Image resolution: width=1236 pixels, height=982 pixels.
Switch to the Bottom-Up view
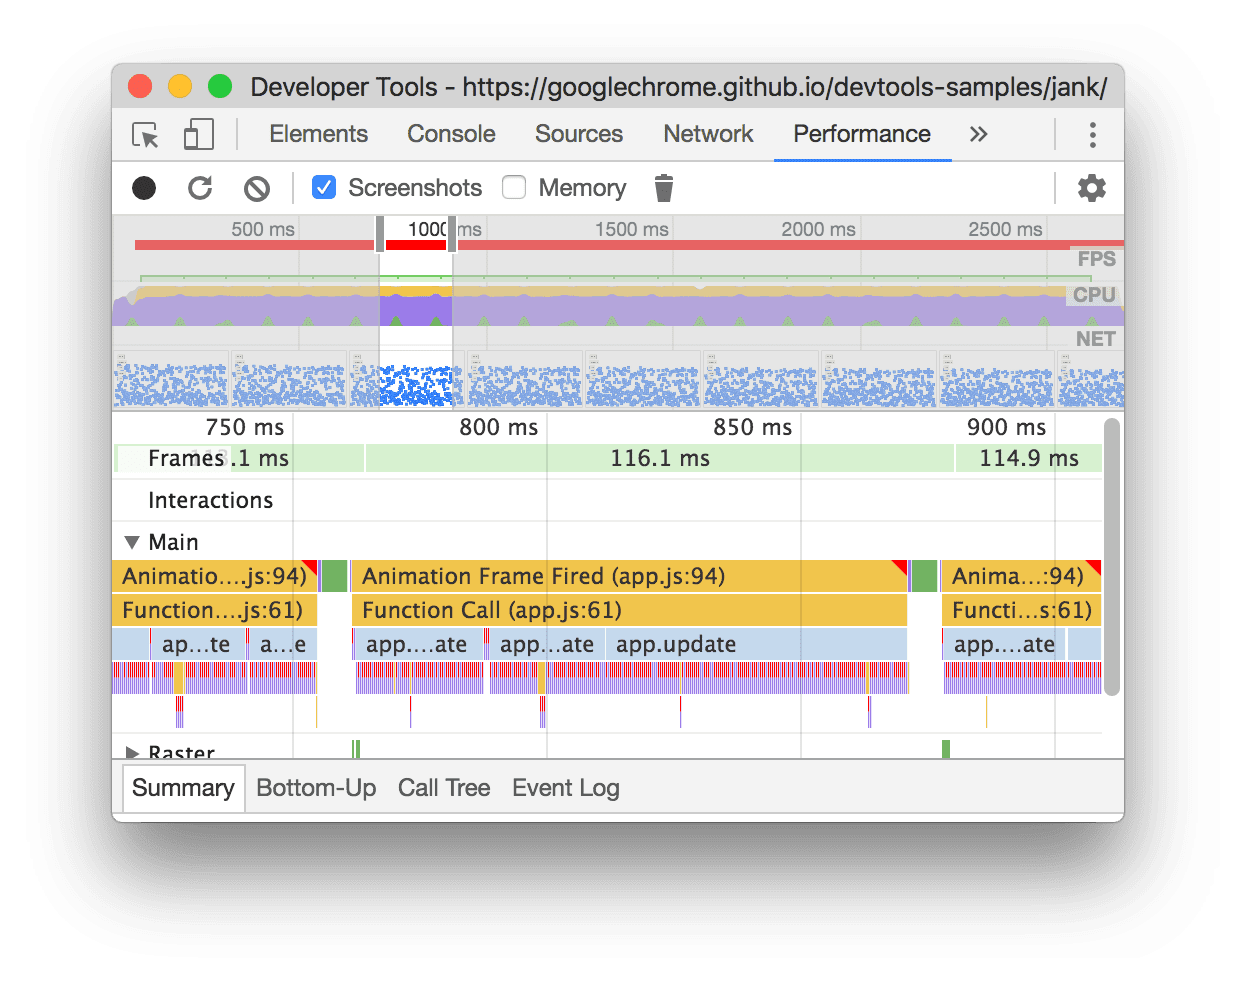pyautogui.click(x=316, y=788)
